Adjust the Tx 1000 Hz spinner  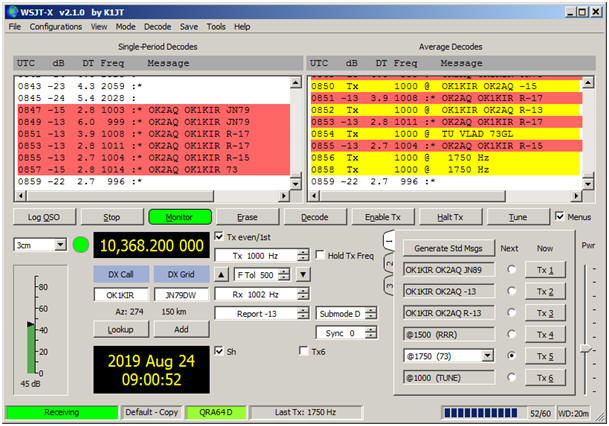pyautogui.click(x=262, y=256)
